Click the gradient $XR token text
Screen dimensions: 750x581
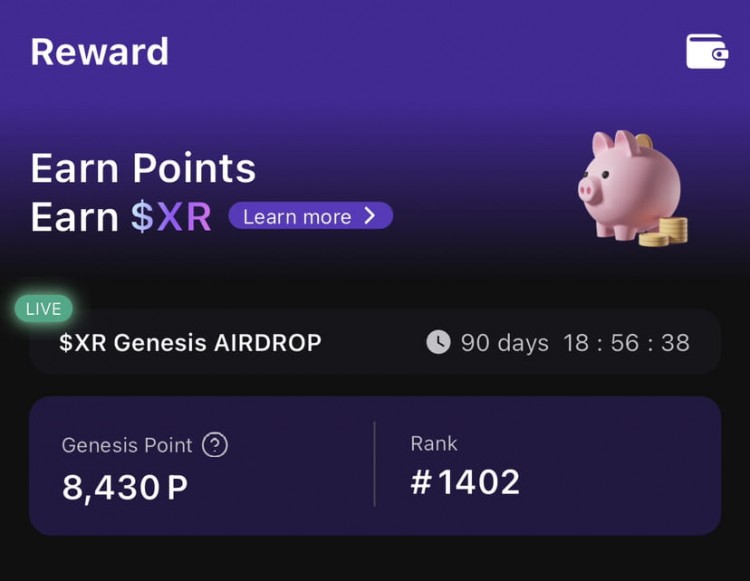pyautogui.click(x=171, y=217)
